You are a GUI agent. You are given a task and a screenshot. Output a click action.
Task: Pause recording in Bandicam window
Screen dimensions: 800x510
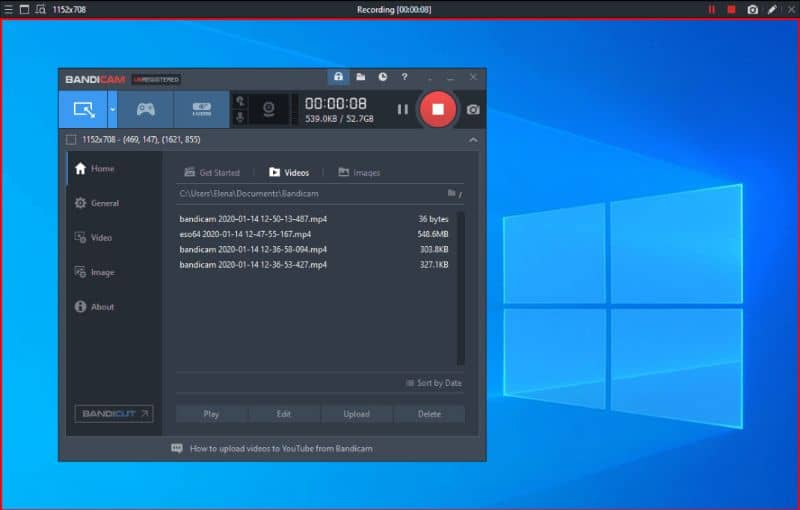click(x=403, y=109)
